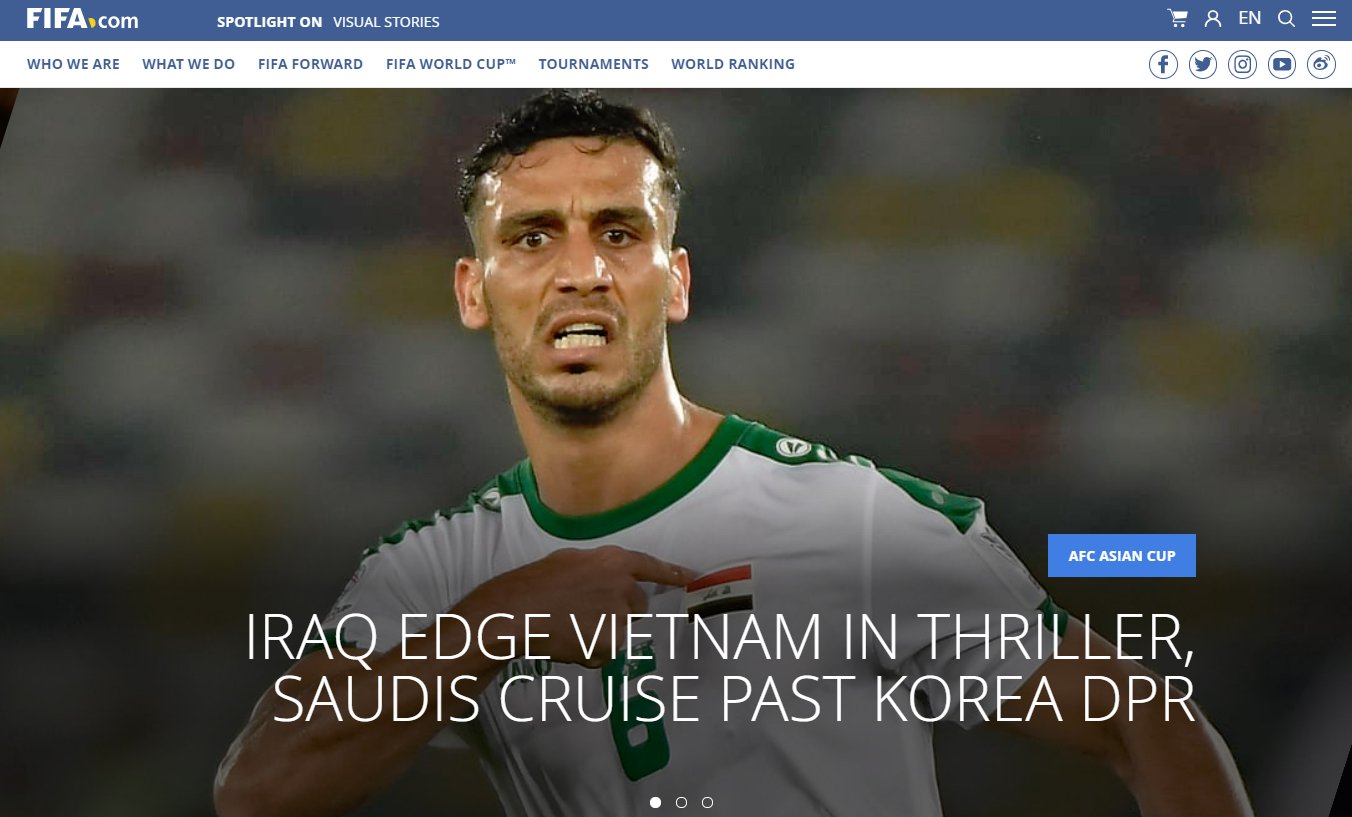This screenshot has height=817, width=1352.
Task: Open the Iraq edge Vietnam headline
Action: click(720, 667)
